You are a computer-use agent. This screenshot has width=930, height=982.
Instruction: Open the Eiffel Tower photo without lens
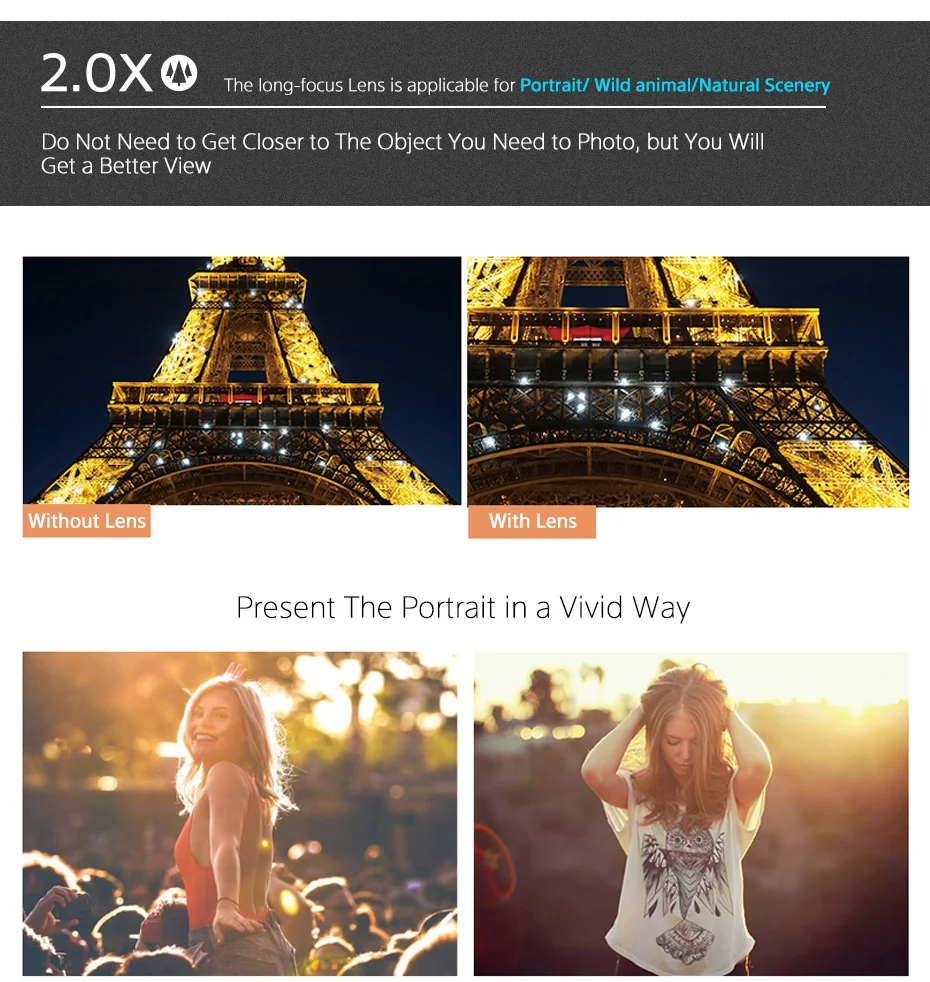(242, 380)
